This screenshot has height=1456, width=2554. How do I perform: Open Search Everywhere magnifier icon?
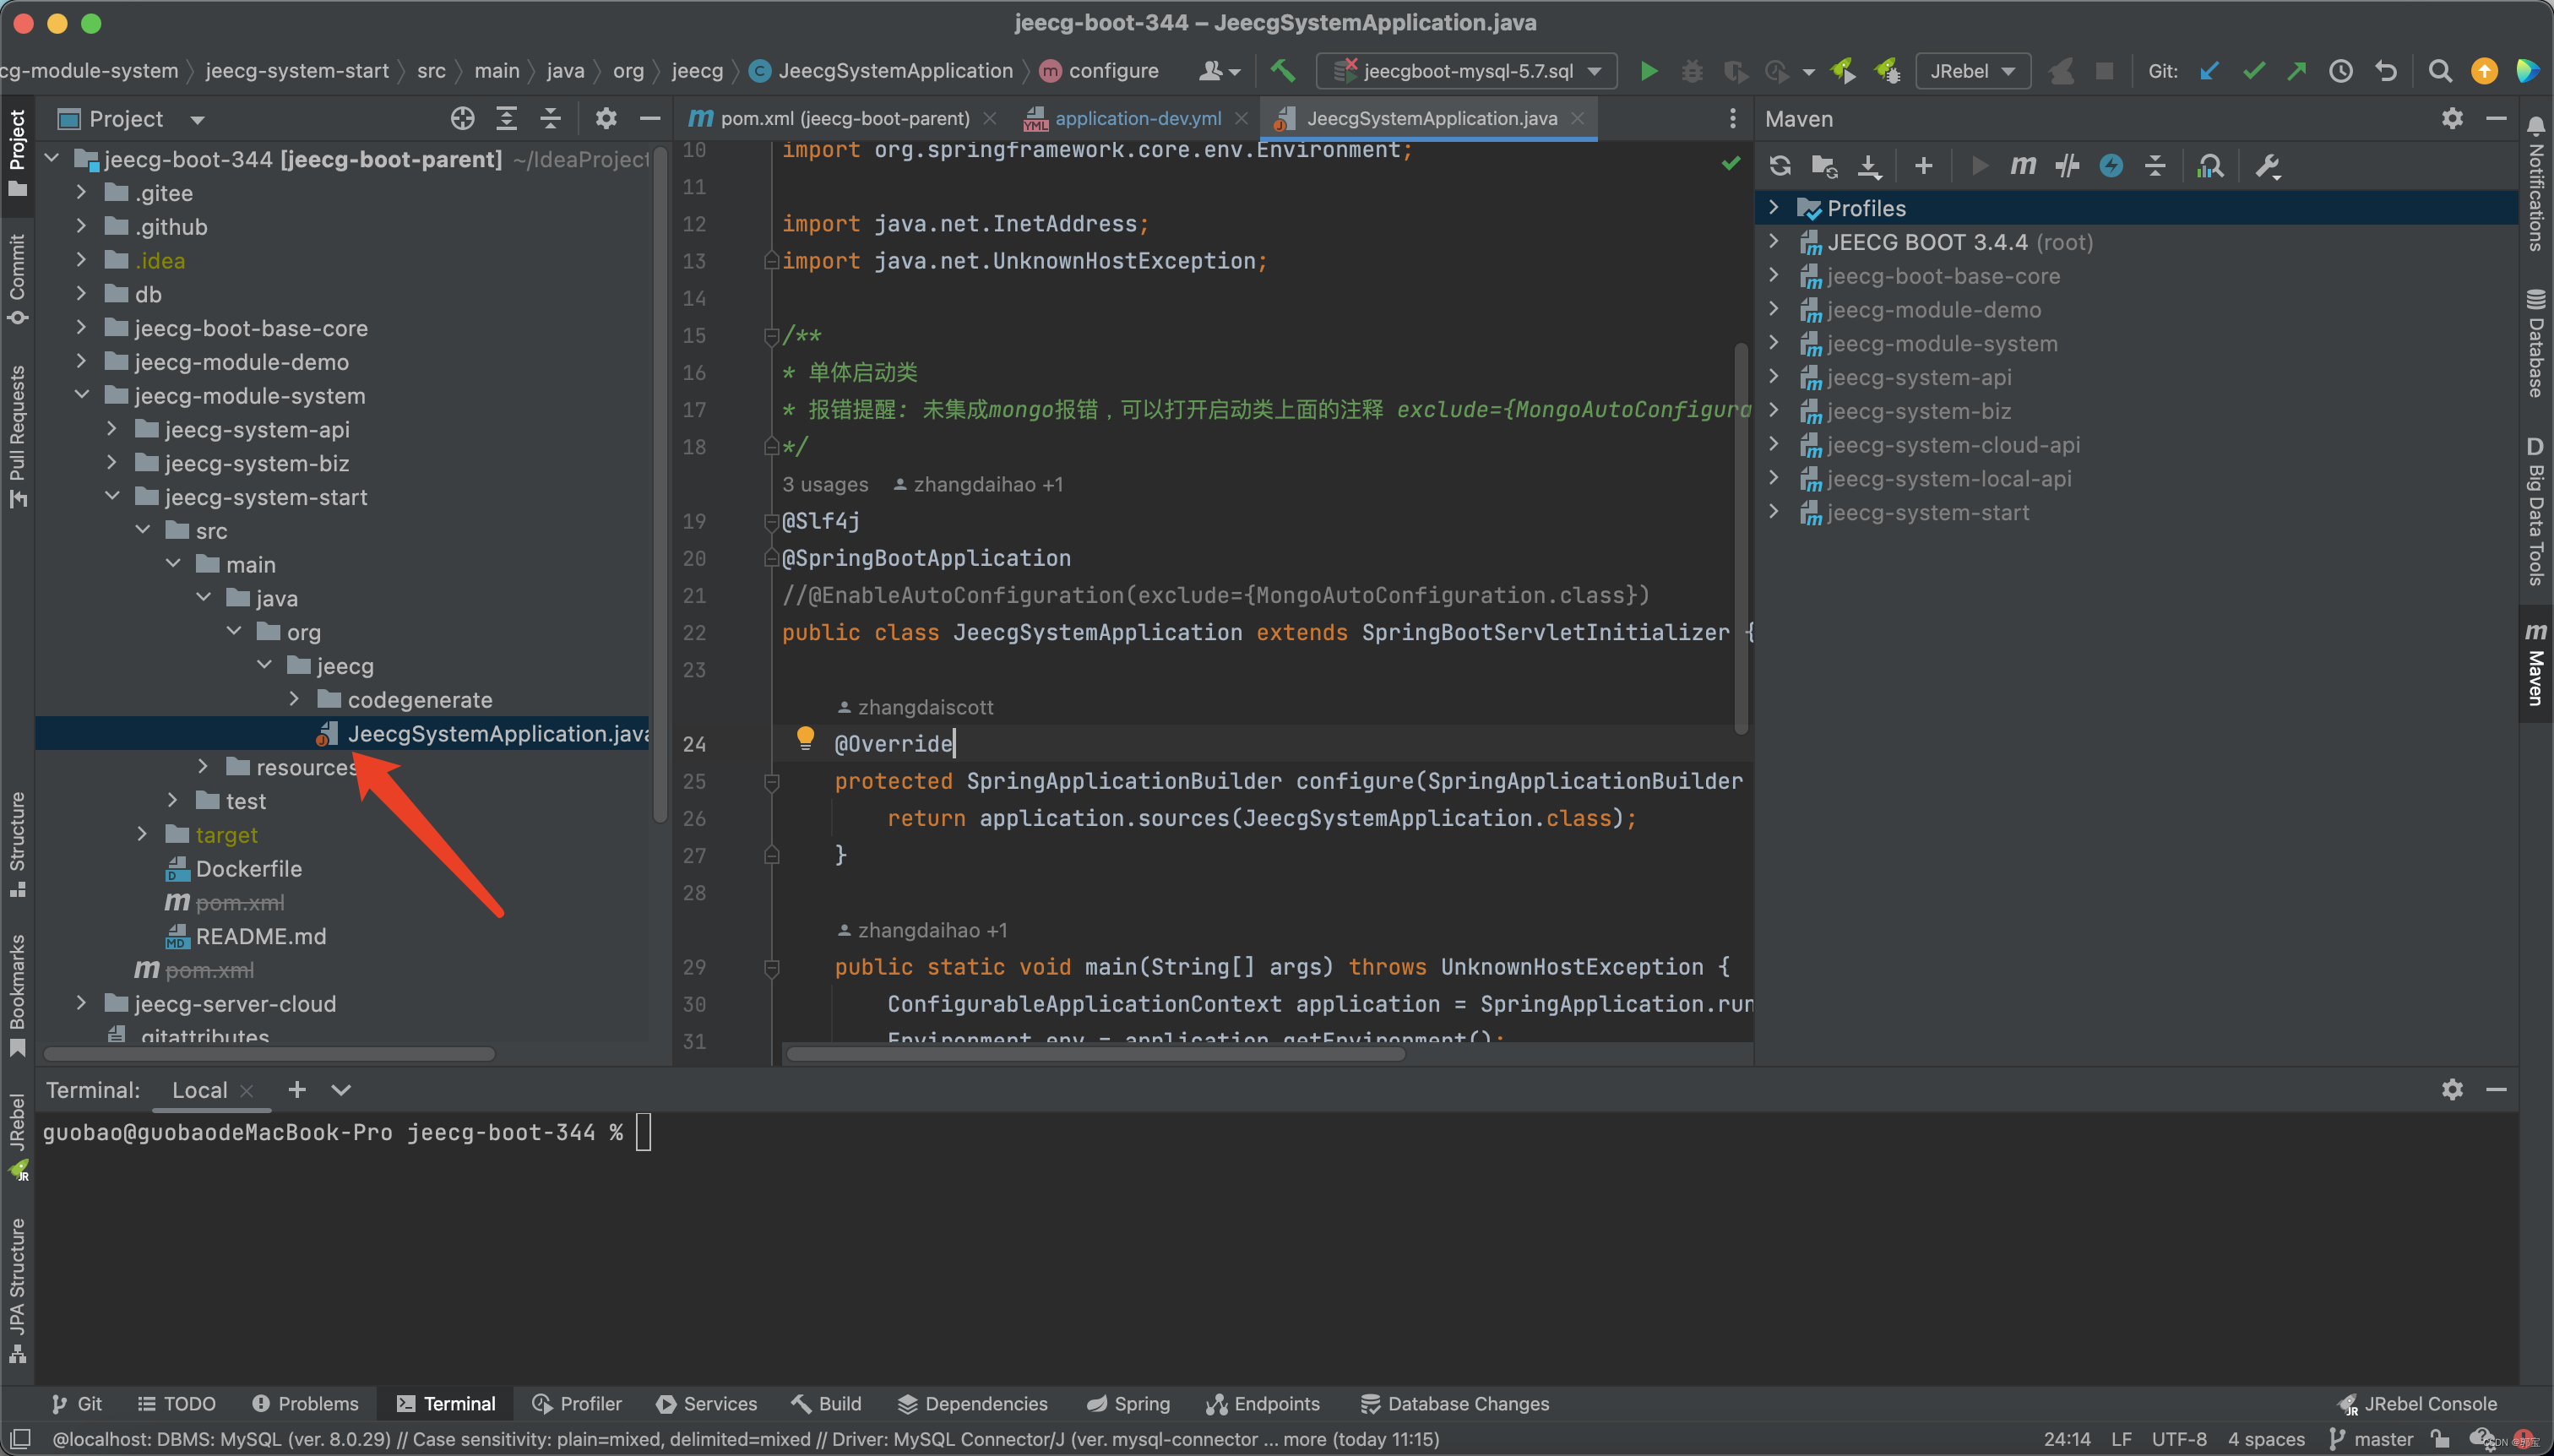[2439, 71]
